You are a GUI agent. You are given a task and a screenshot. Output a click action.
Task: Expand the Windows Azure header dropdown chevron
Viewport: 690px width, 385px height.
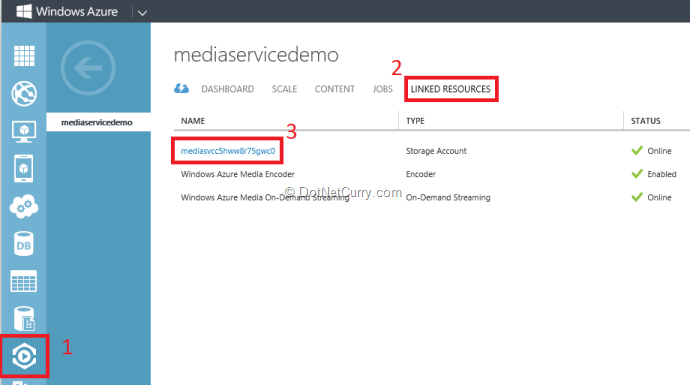[142, 12]
